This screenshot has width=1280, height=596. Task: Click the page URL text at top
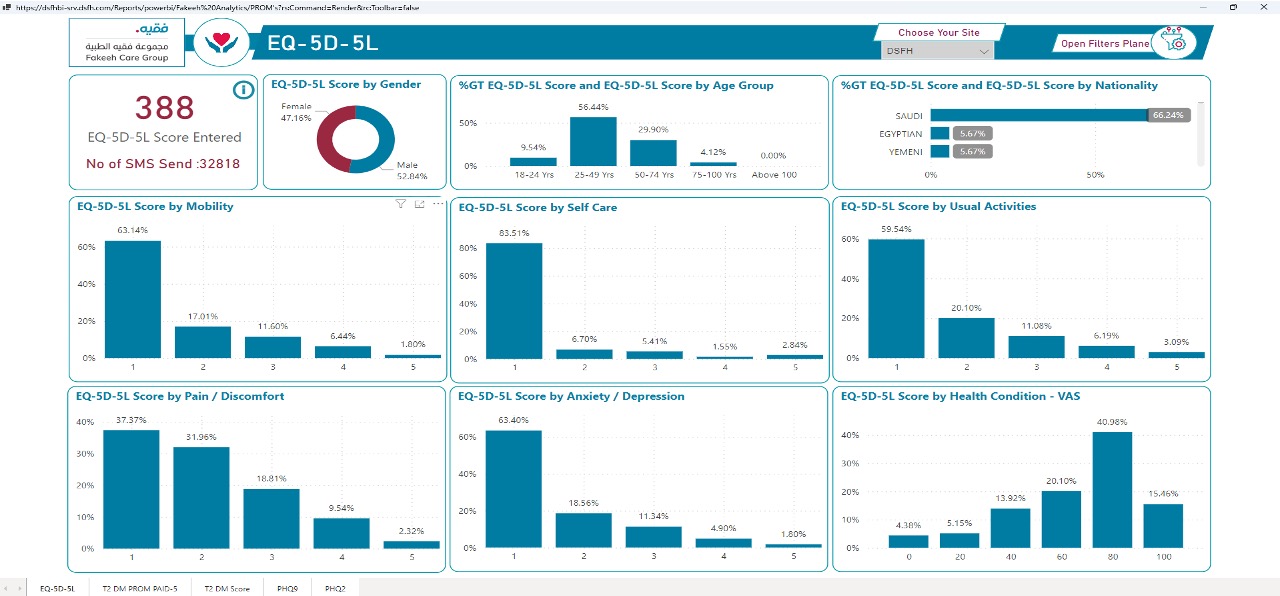(x=217, y=7)
